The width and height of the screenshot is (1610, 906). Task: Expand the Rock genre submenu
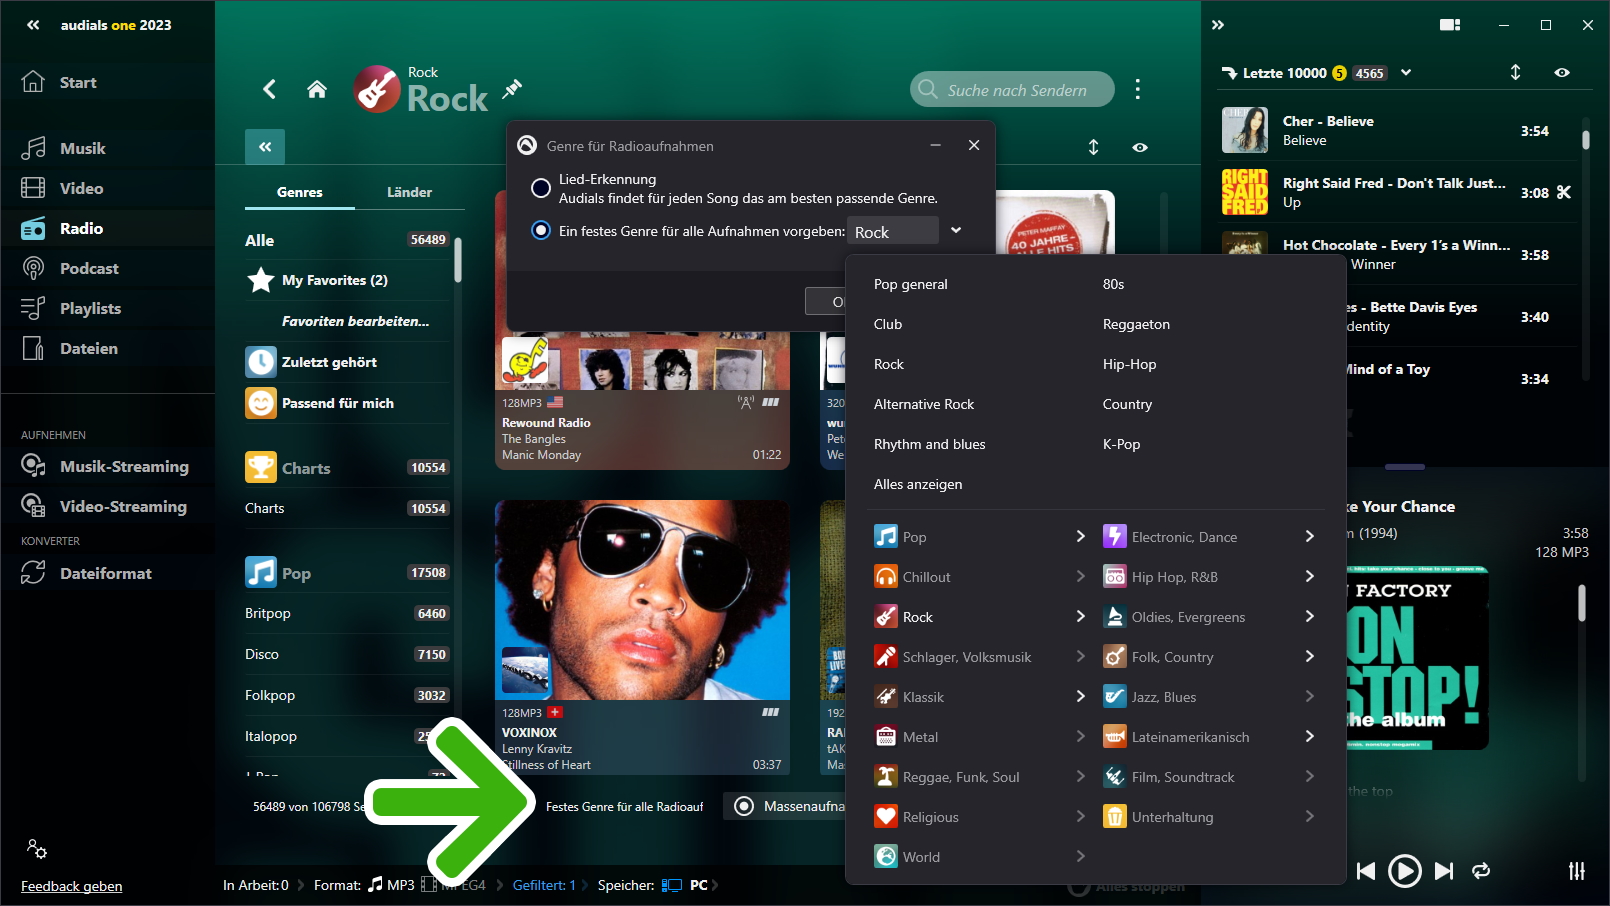[1080, 616]
